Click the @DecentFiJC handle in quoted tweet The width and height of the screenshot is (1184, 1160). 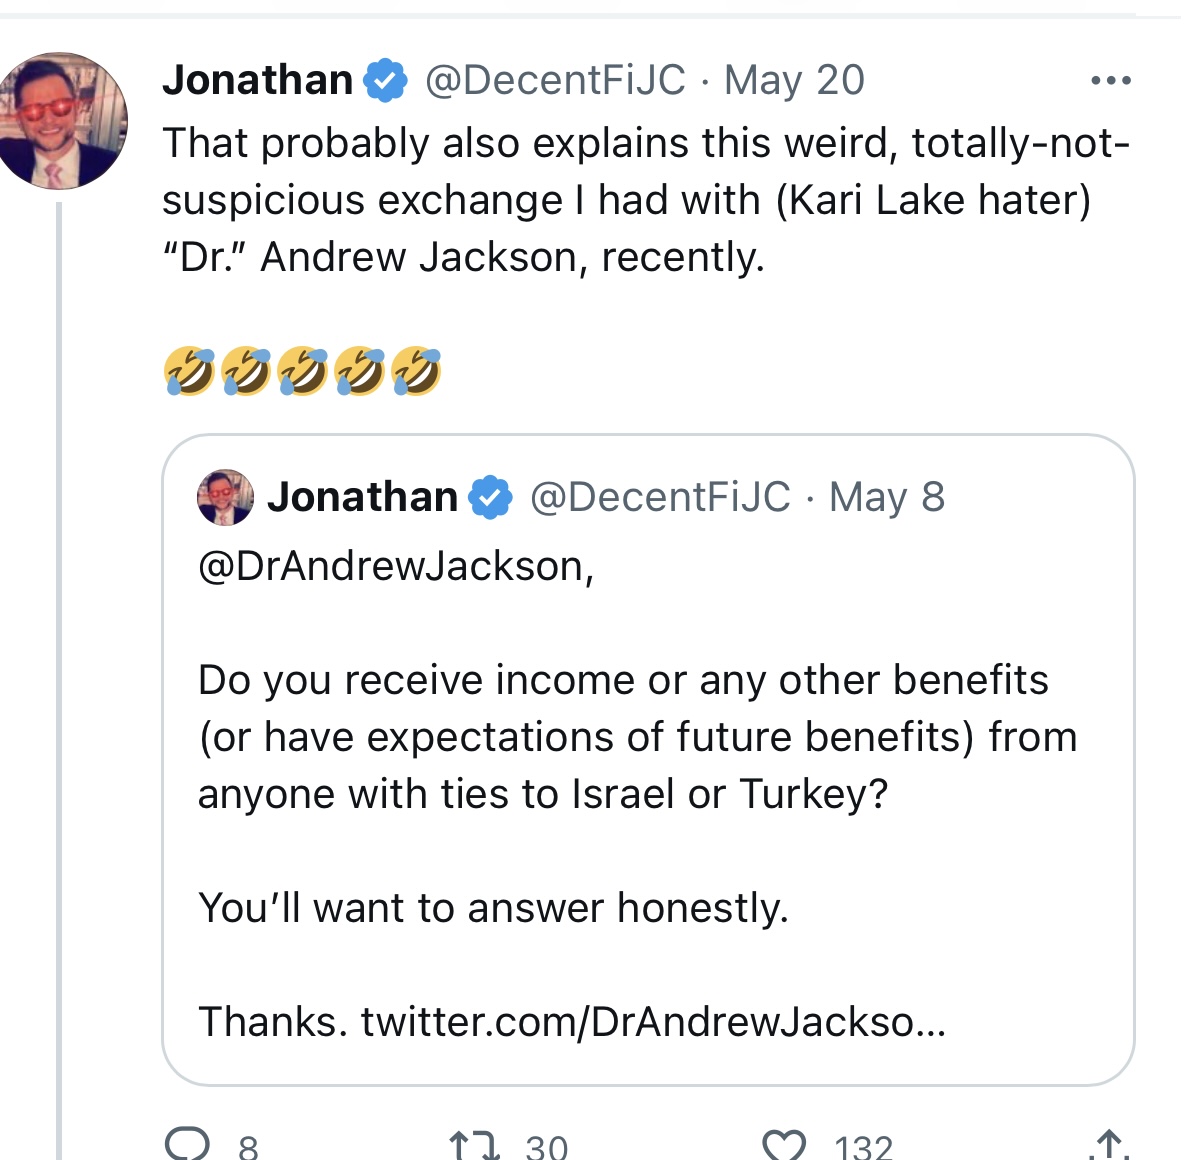pos(660,498)
